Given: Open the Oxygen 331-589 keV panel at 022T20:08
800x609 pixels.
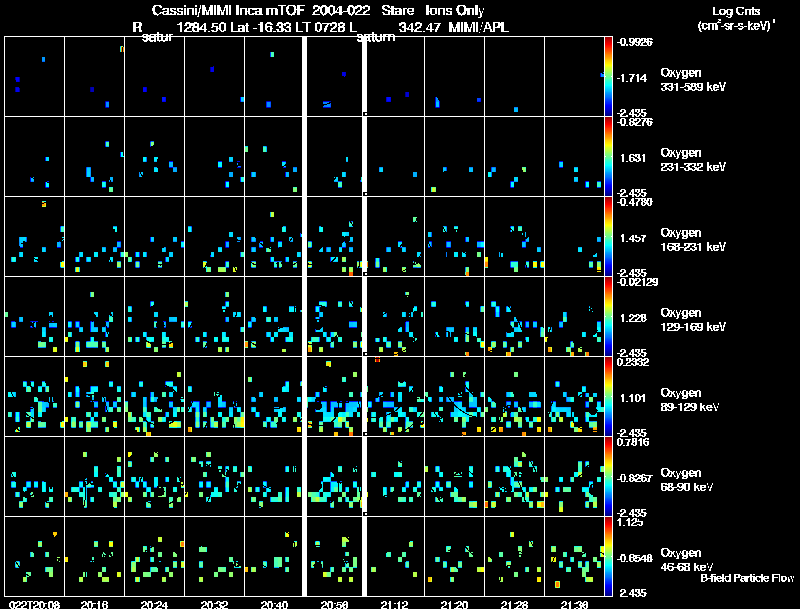Looking at the screenshot, I should (35, 76).
